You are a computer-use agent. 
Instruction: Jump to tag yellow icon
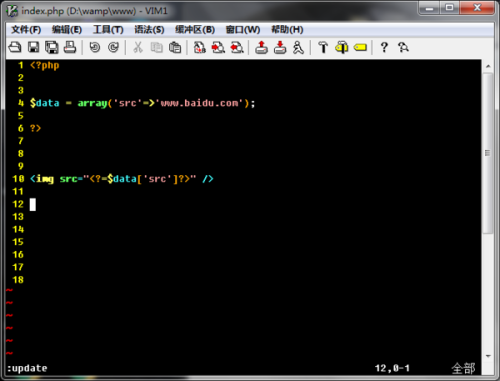360,48
